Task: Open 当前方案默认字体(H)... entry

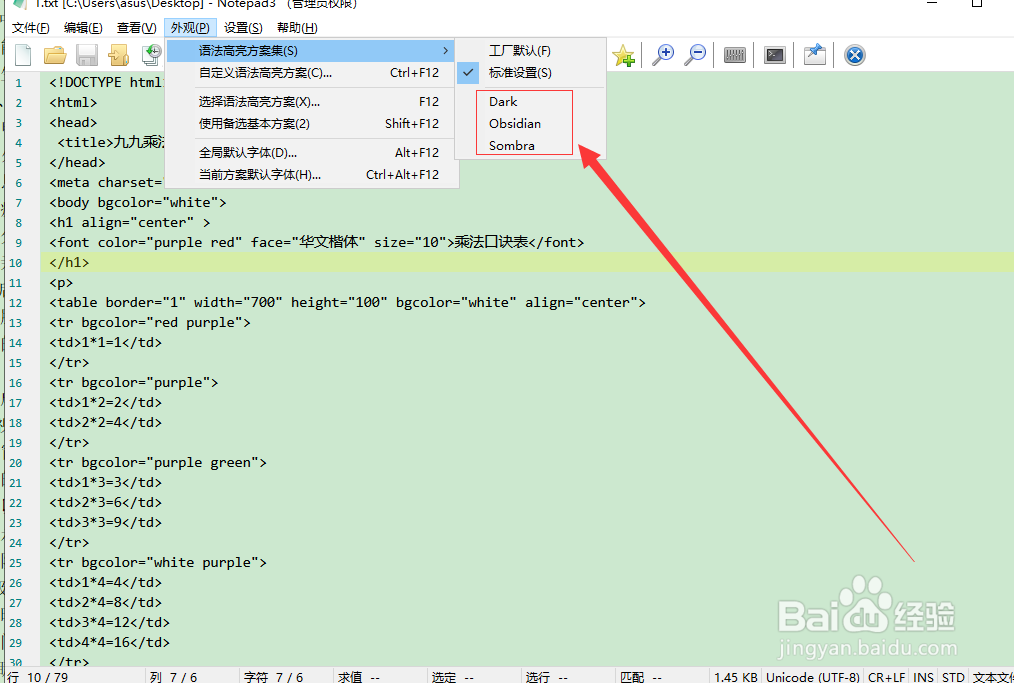Action: (311, 175)
